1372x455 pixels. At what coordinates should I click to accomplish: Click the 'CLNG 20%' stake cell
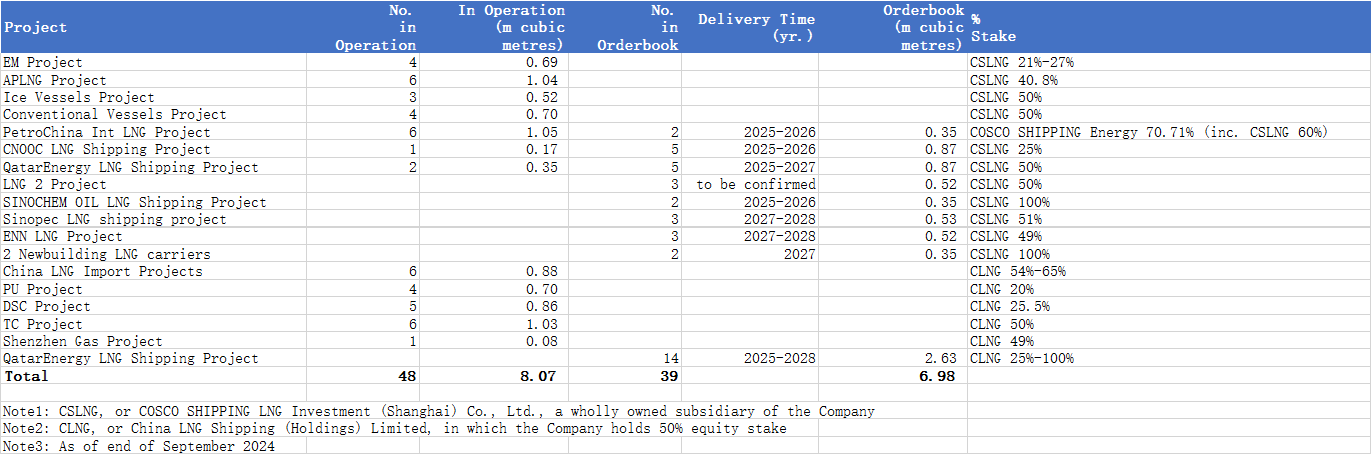click(1168, 289)
